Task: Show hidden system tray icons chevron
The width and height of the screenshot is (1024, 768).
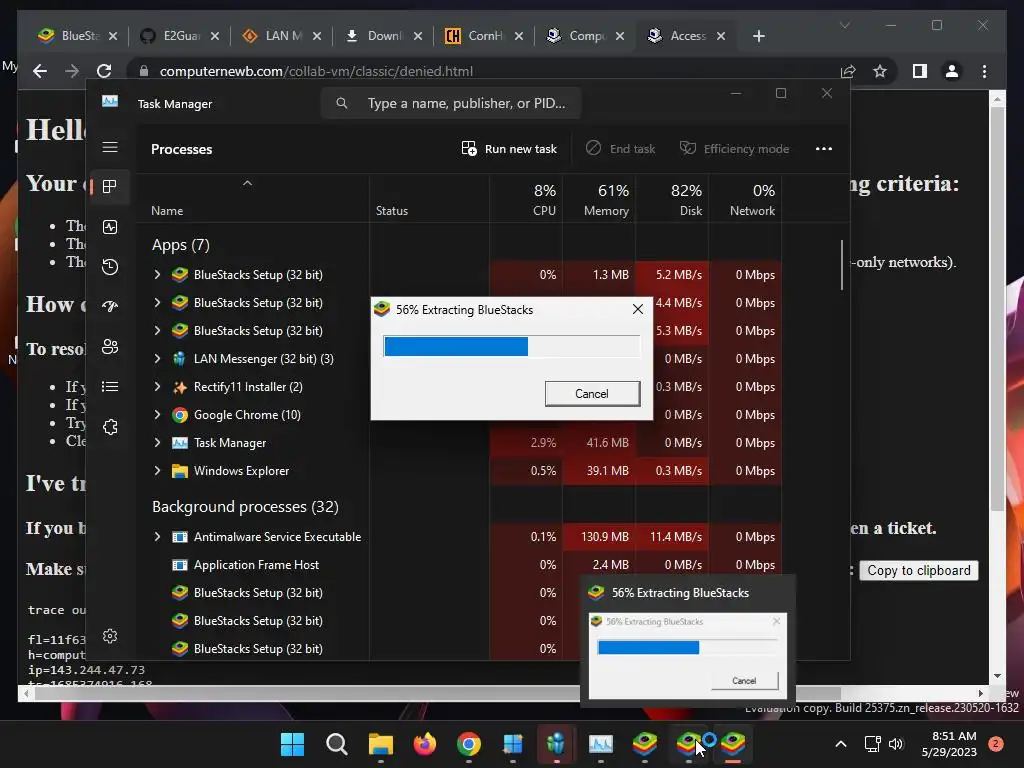Action: (841, 744)
